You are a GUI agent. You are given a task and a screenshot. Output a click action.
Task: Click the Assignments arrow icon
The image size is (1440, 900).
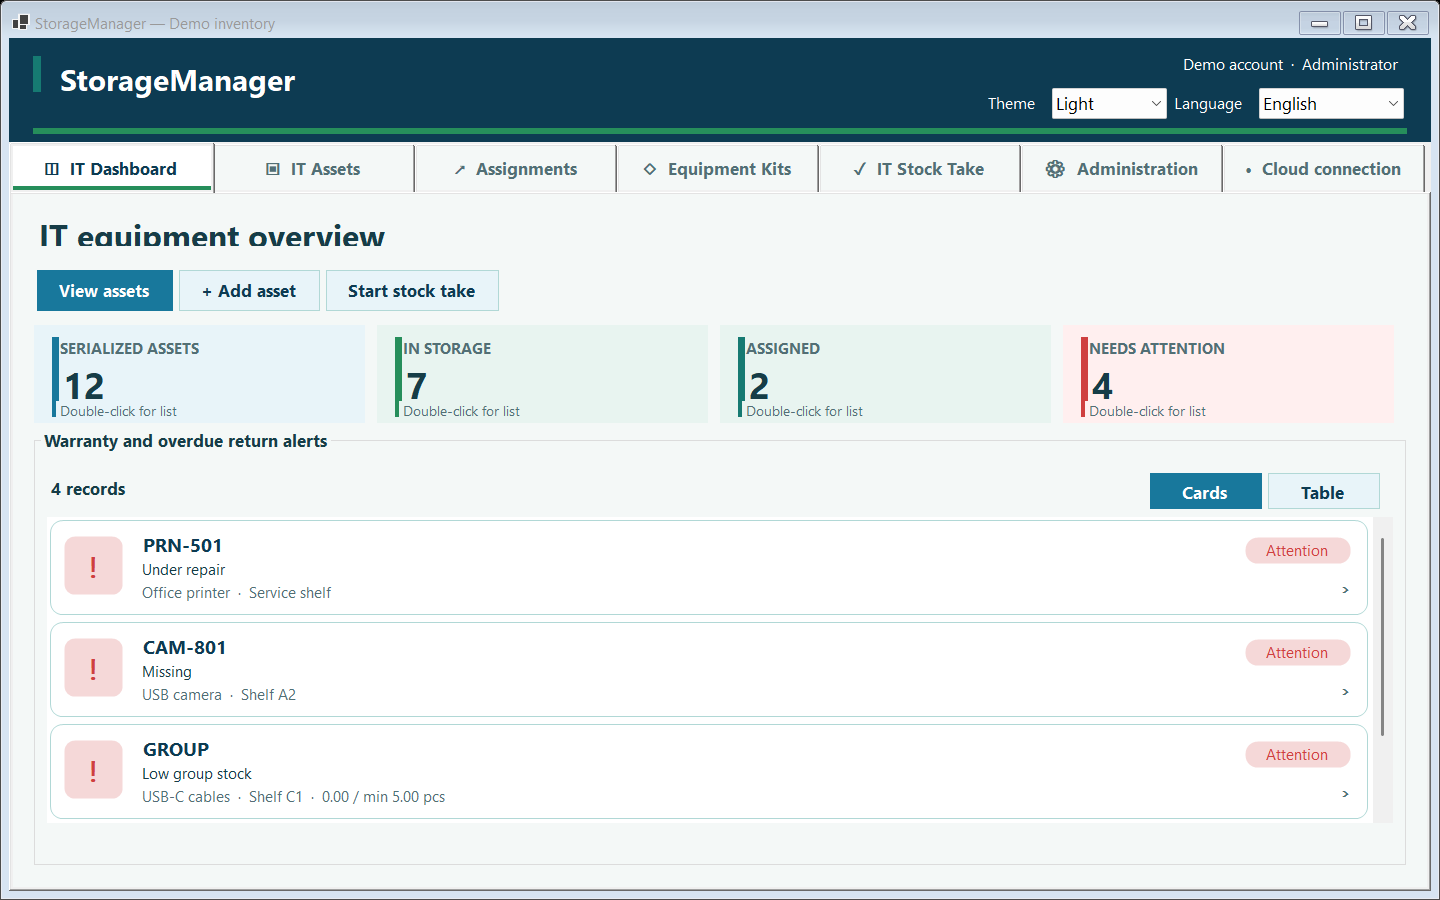click(x=460, y=170)
